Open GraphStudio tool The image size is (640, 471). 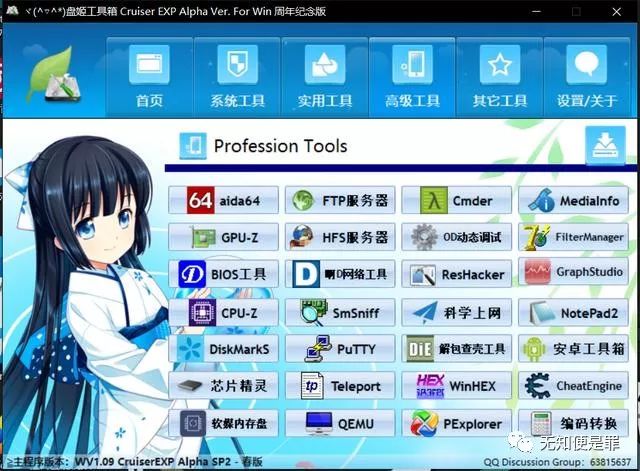click(573, 271)
